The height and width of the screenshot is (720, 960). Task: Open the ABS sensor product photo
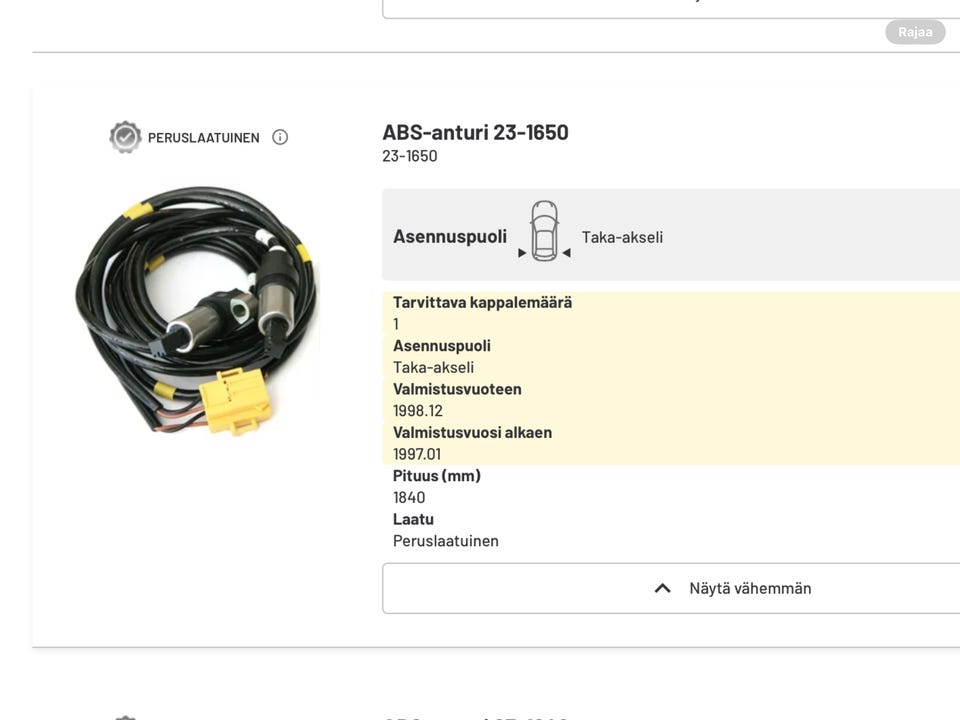coord(197,310)
